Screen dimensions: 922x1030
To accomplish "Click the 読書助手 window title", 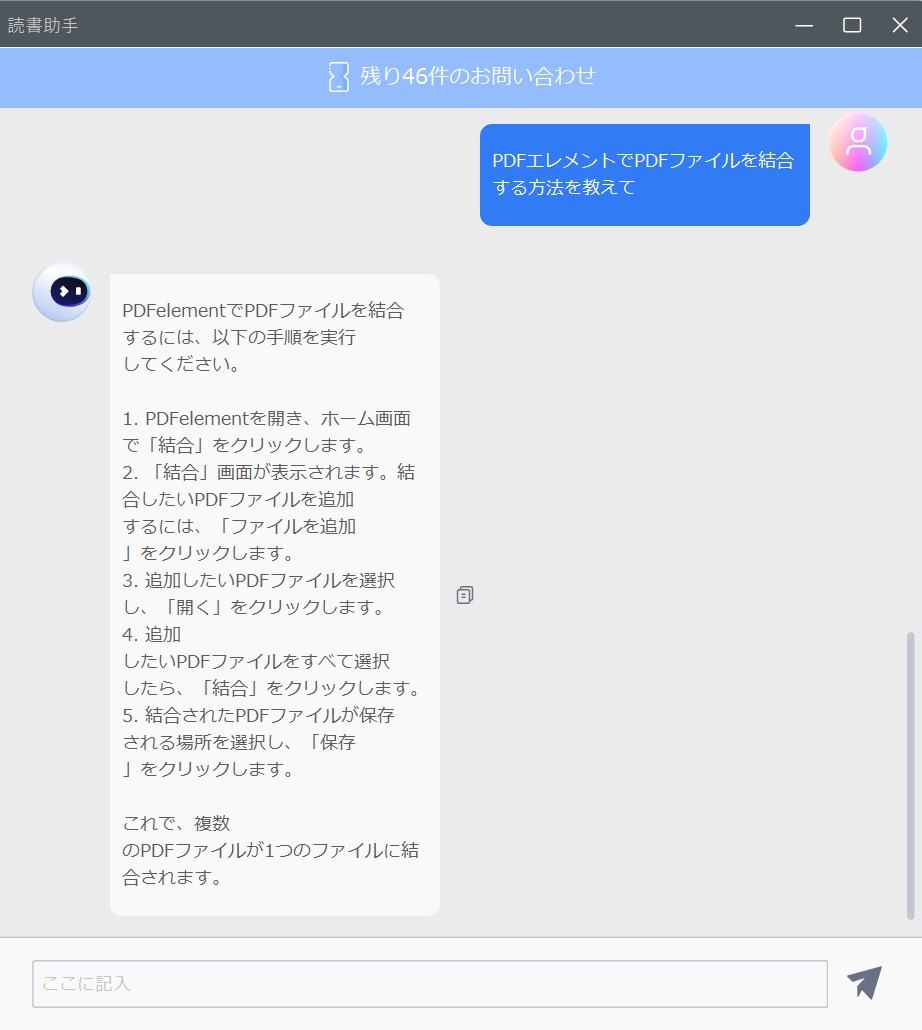I will coord(43,25).
